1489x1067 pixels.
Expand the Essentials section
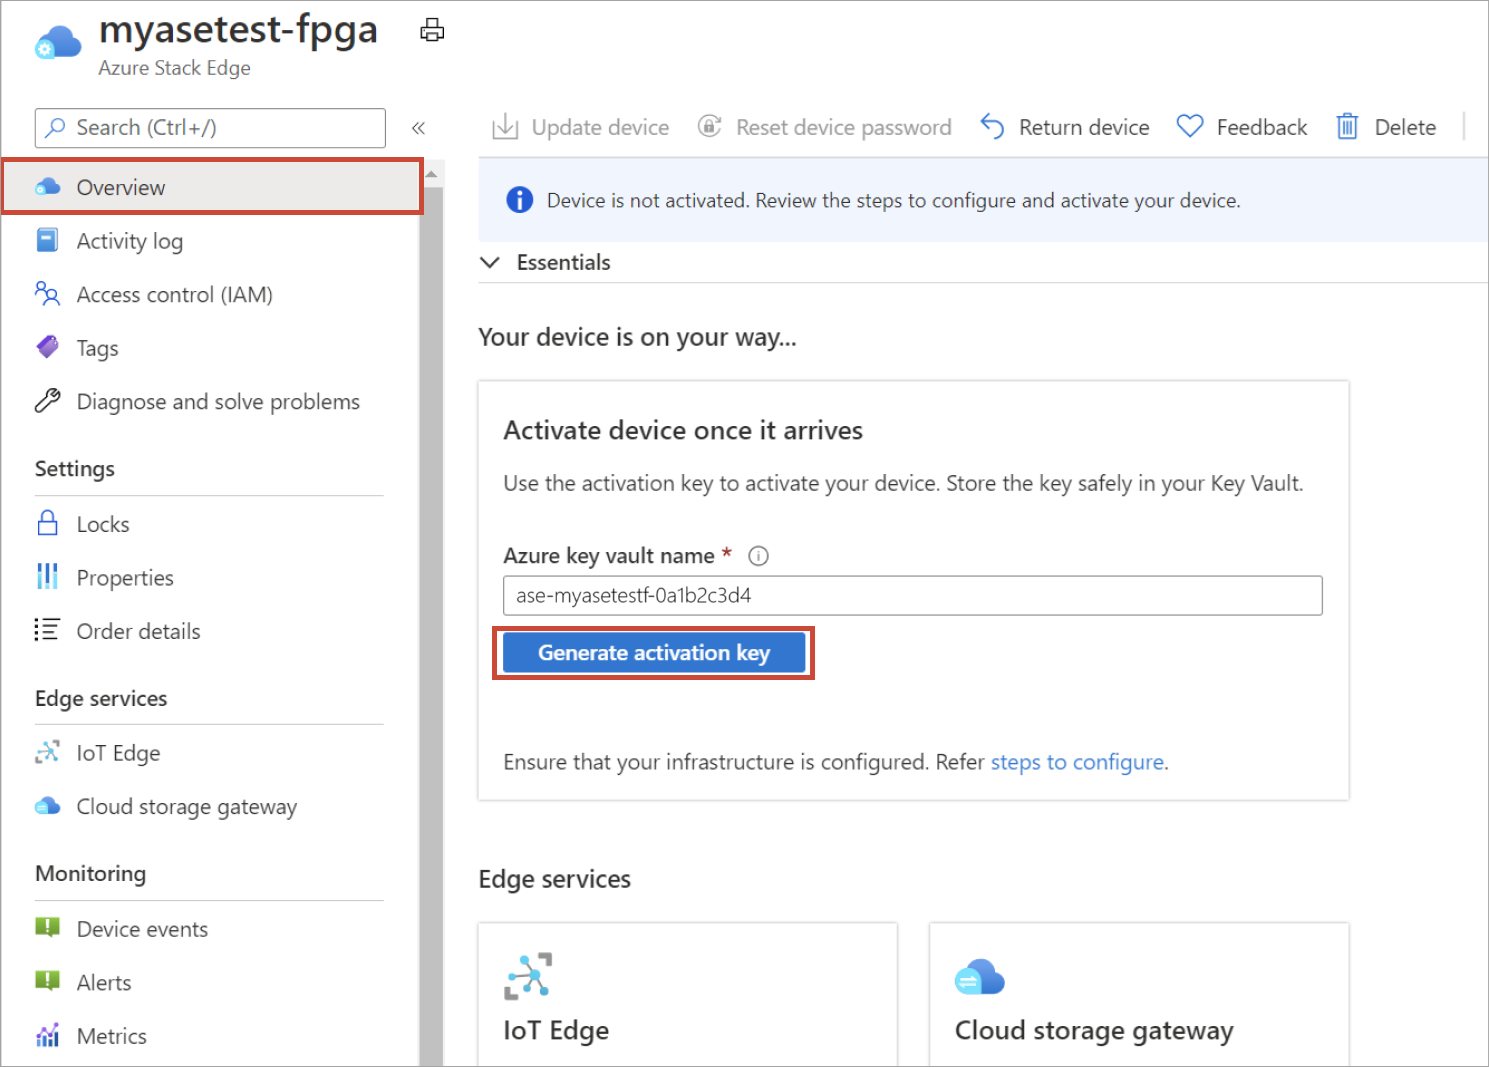[490, 262]
